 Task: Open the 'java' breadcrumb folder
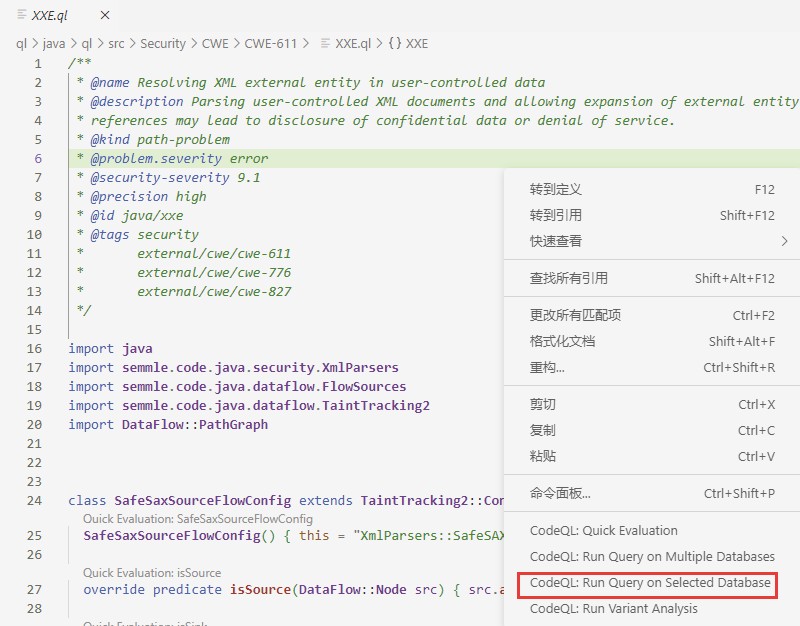(x=54, y=44)
